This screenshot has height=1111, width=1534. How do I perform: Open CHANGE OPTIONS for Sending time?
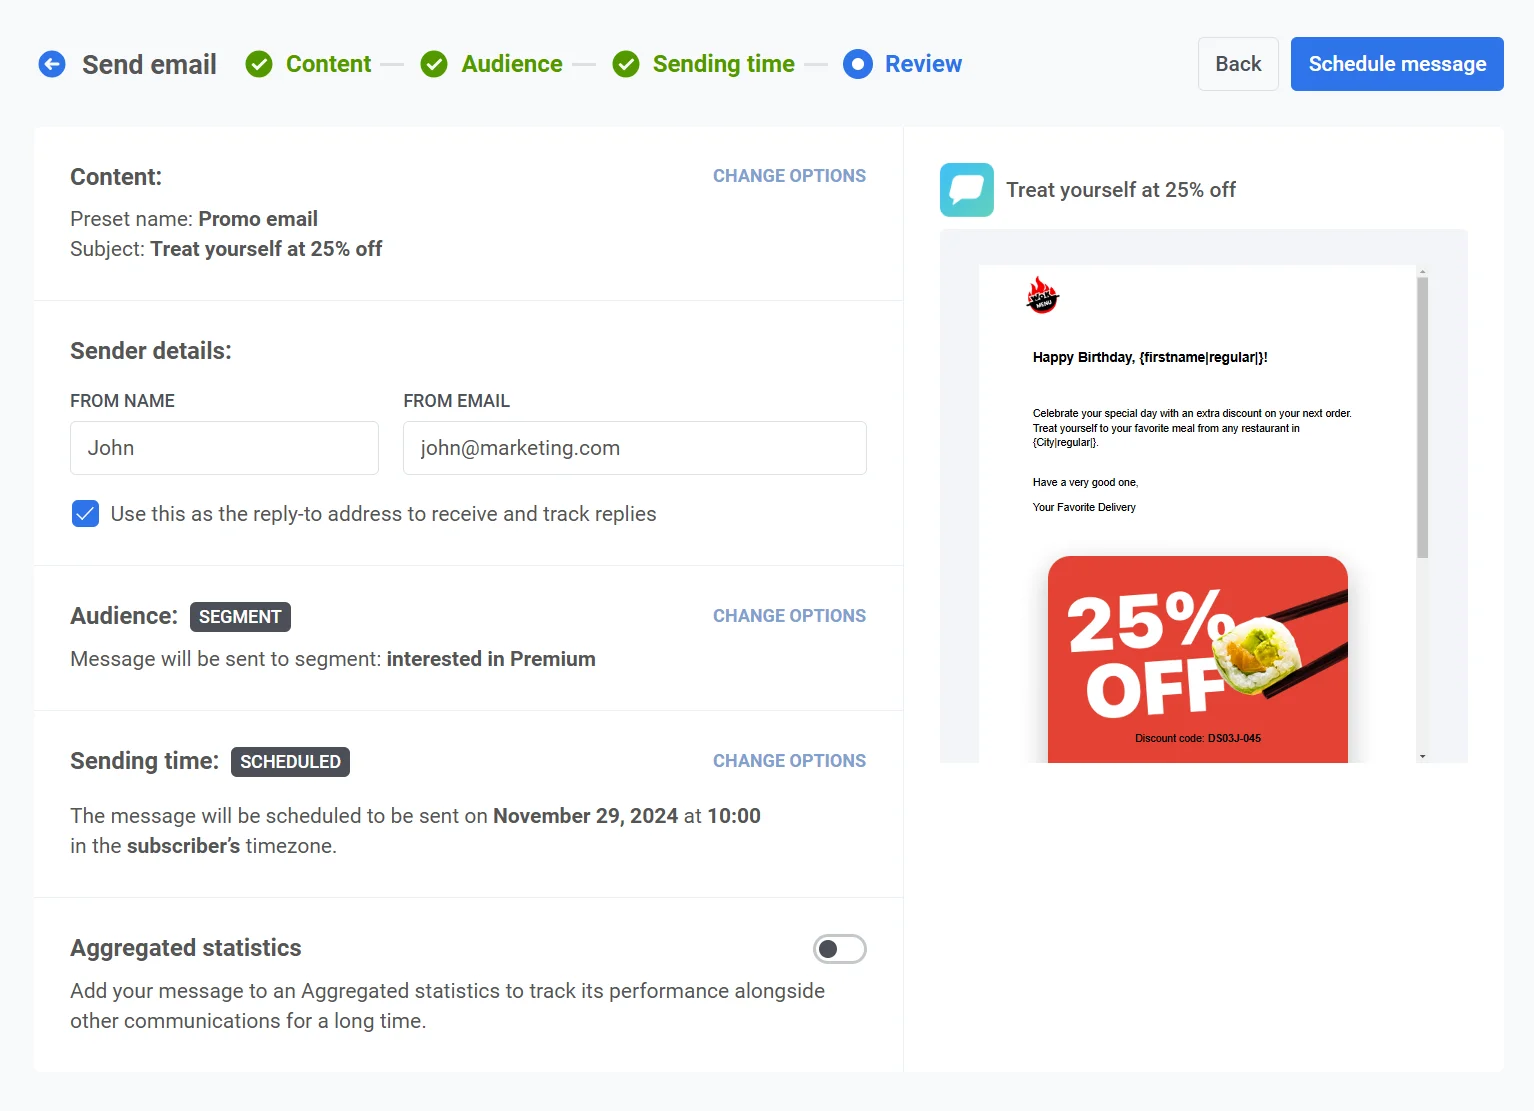click(789, 760)
